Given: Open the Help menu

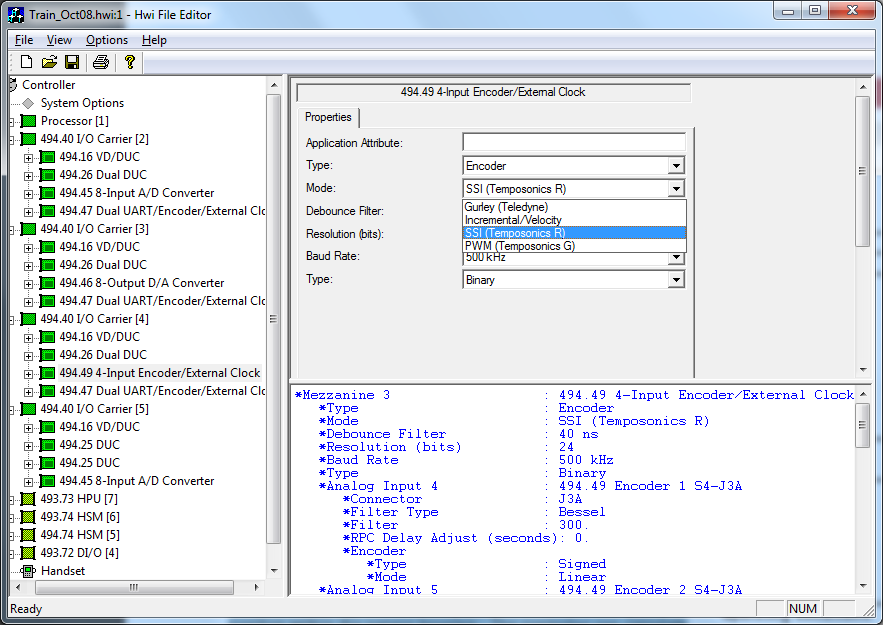Looking at the screenshot, I should click(154, 40).
